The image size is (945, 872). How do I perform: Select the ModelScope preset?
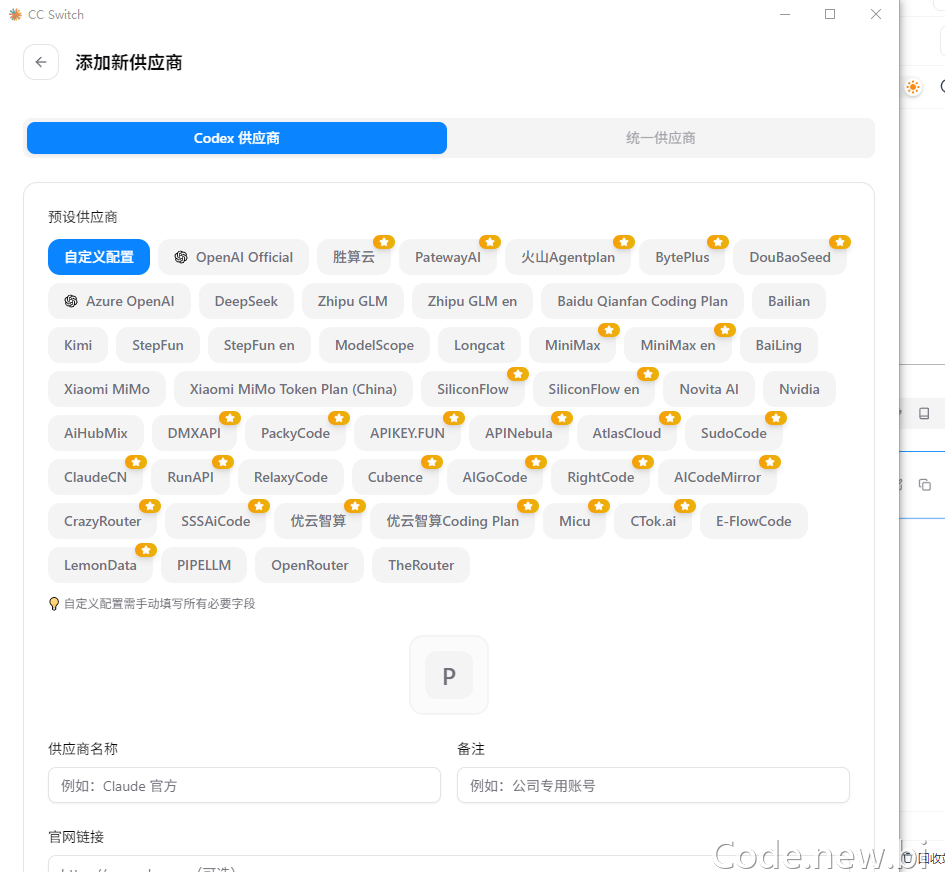[374, 345]
